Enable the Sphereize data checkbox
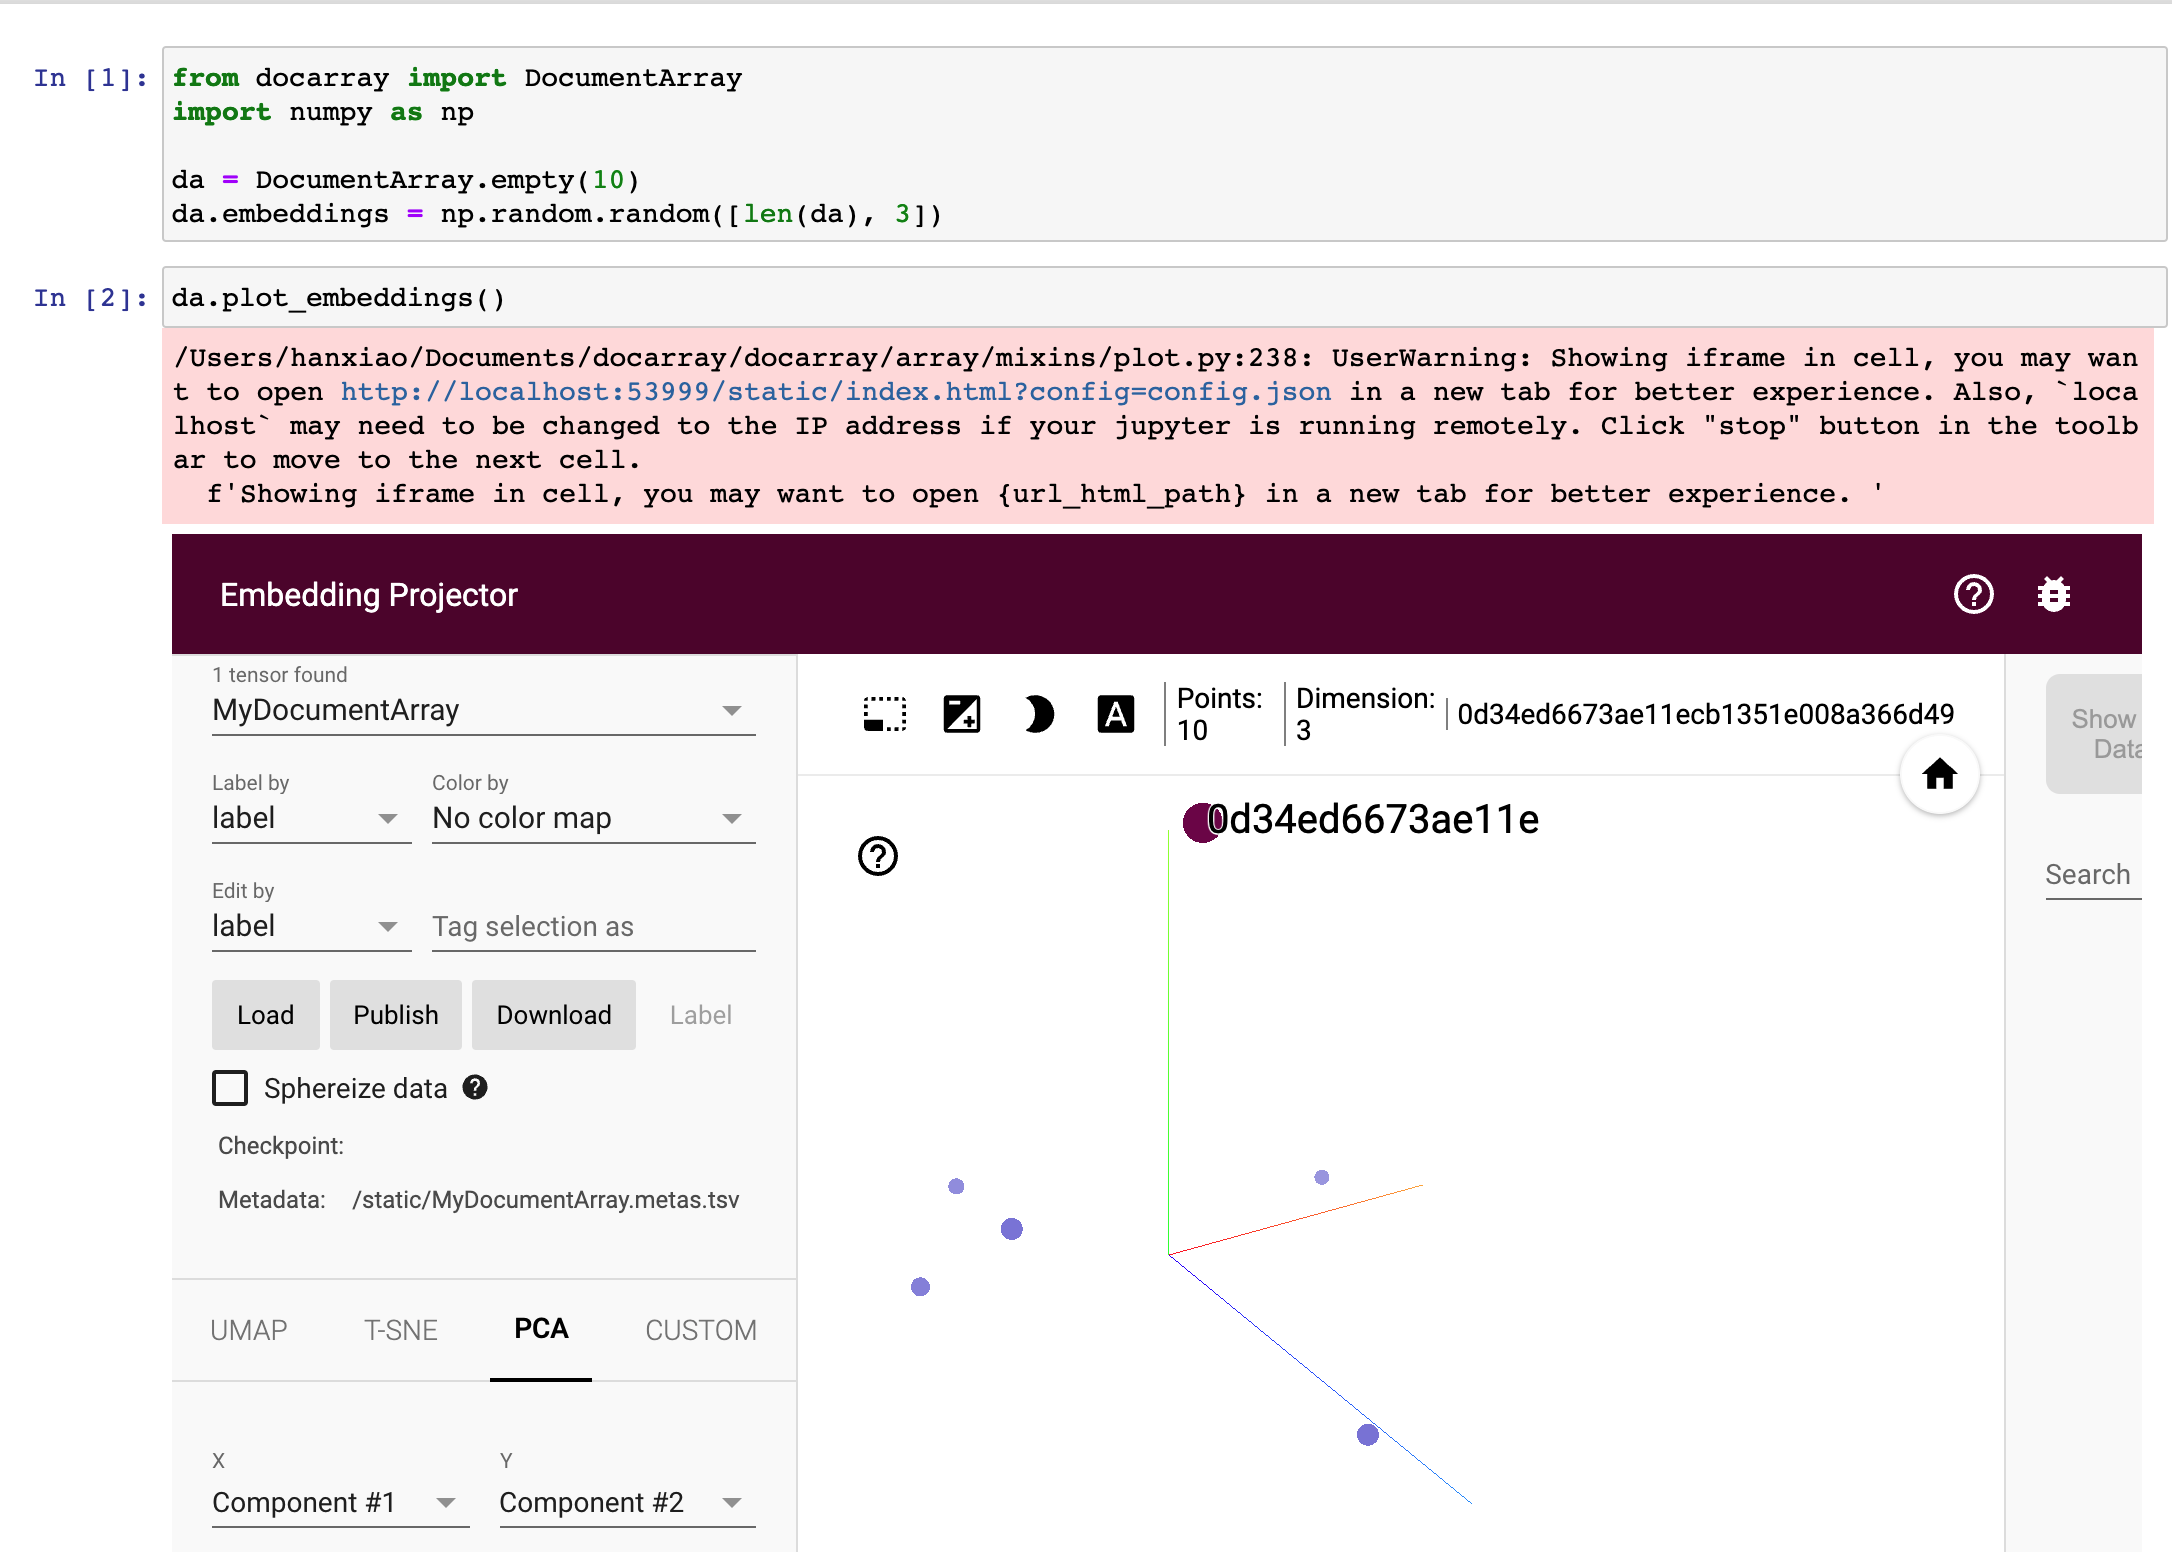Image resolution: width=2172 pixels, height=1552 pixels. [230, 1087]
